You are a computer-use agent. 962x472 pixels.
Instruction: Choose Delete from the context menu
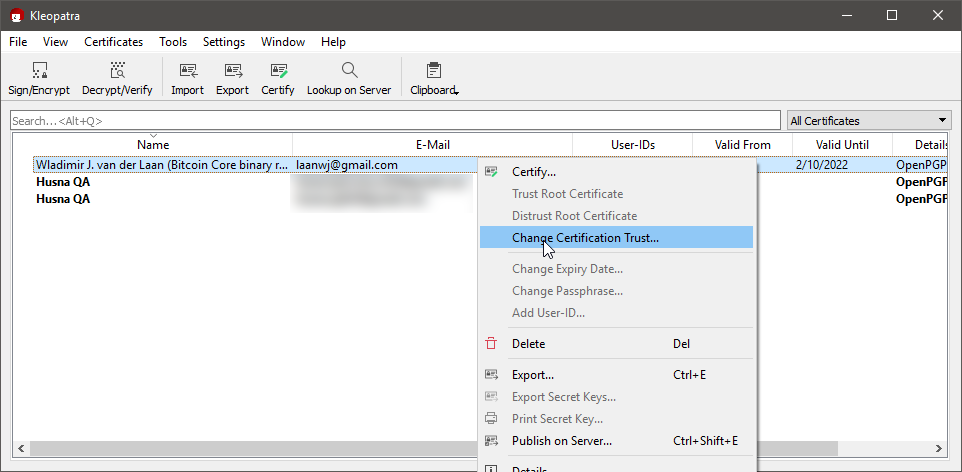pyautogui.click(x=616, y=344)
